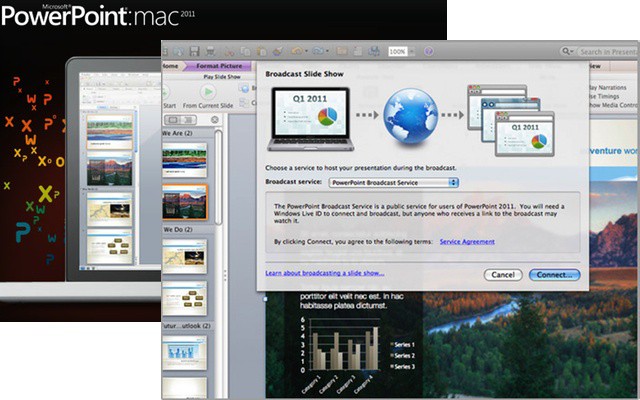The image size is (640, 400).
Task: Click the 100% zoom field
Action: pyautogui.click(x=398, y=51)
